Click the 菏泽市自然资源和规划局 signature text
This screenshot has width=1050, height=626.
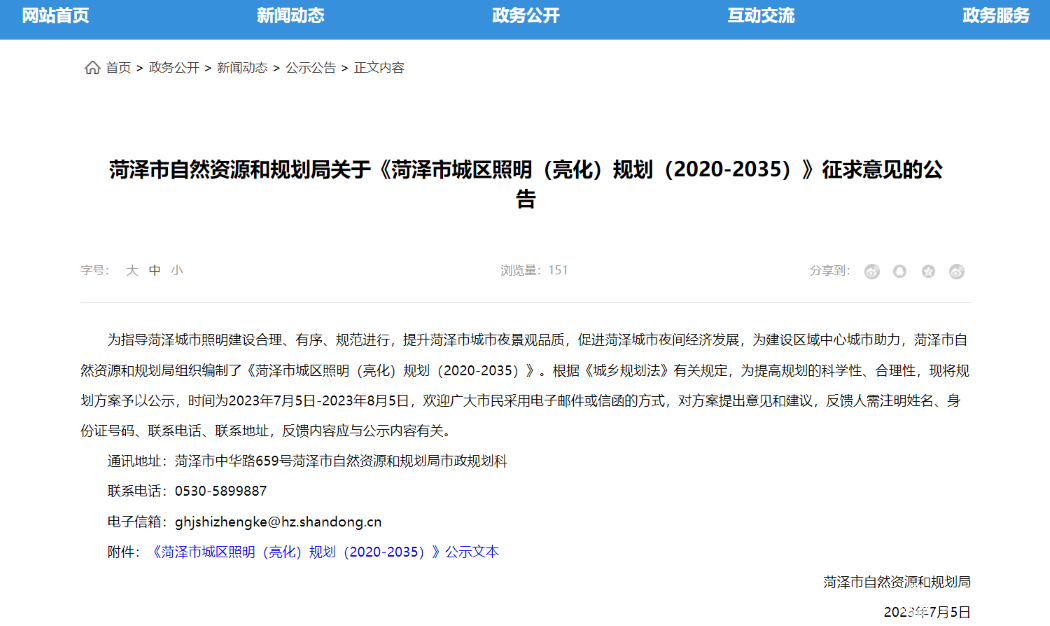pos(897,582)
